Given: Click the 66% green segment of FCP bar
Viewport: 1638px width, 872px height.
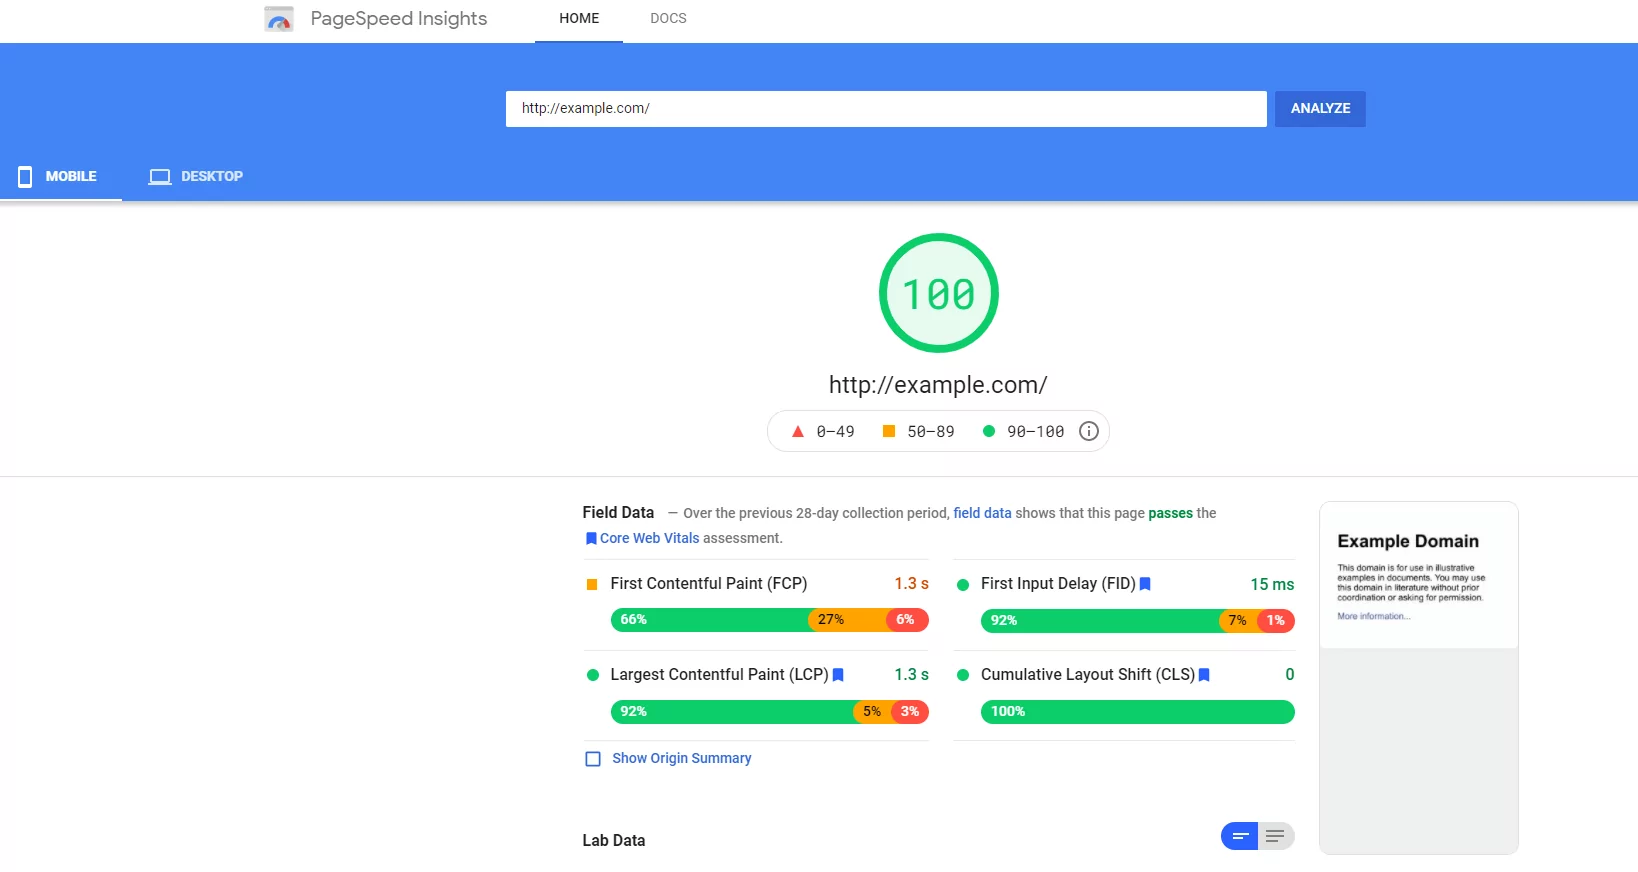Looking at the screenshot, I should [x=710, y=620].
